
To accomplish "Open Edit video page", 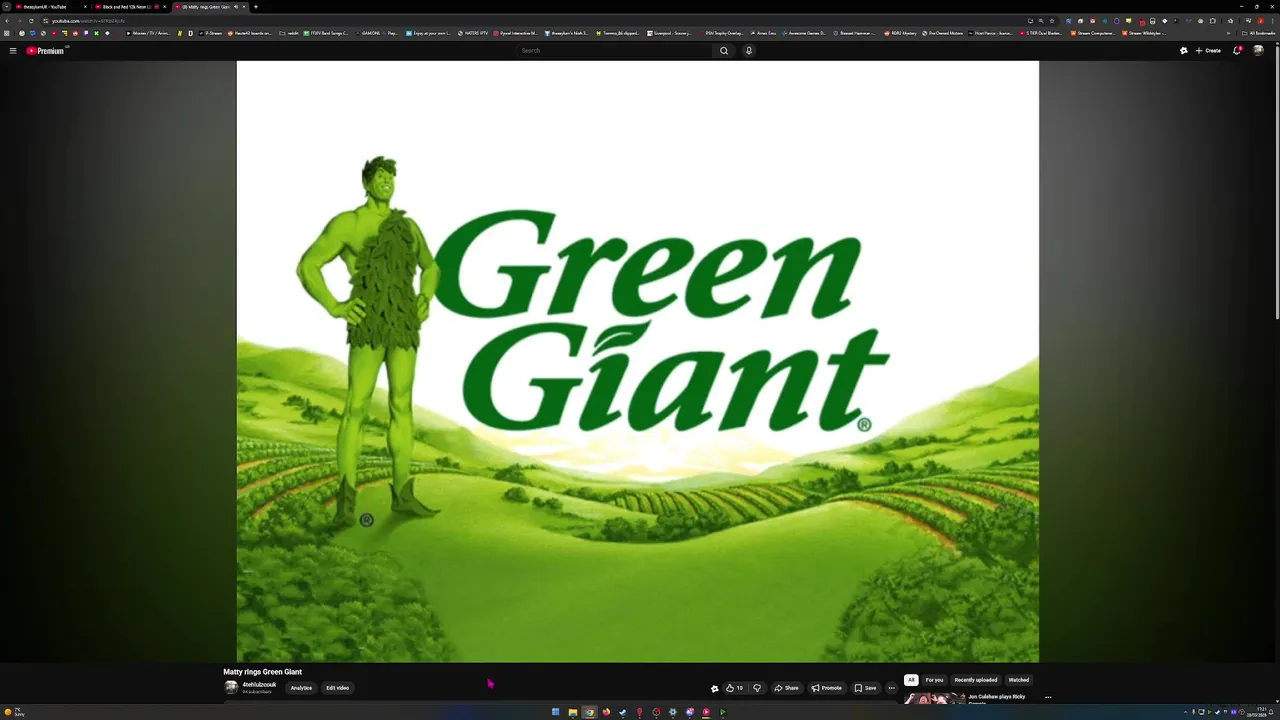I will [x=337, y=688].
